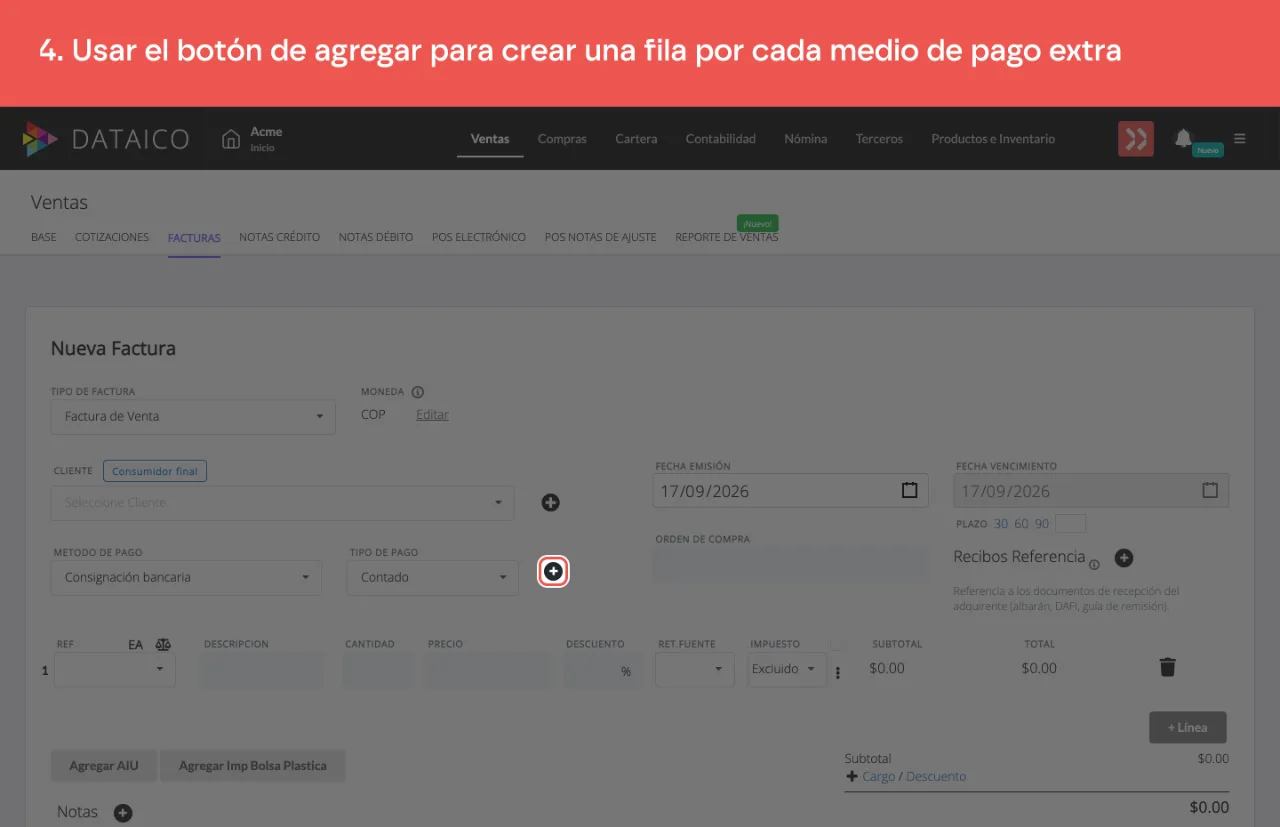Click the balance scale icon in line header
The width and height of the screenshot is (1280, 827).
[x=164, y=645]
